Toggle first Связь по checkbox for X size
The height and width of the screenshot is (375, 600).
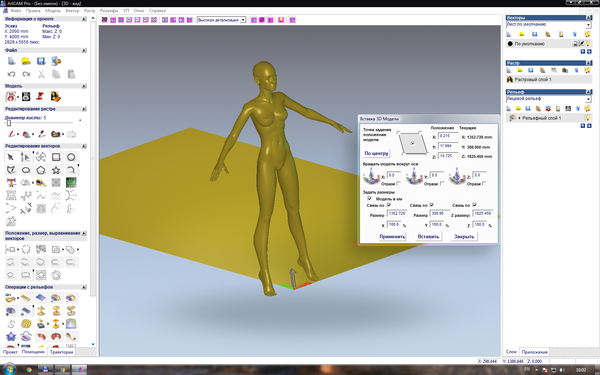tap(389, 205)
